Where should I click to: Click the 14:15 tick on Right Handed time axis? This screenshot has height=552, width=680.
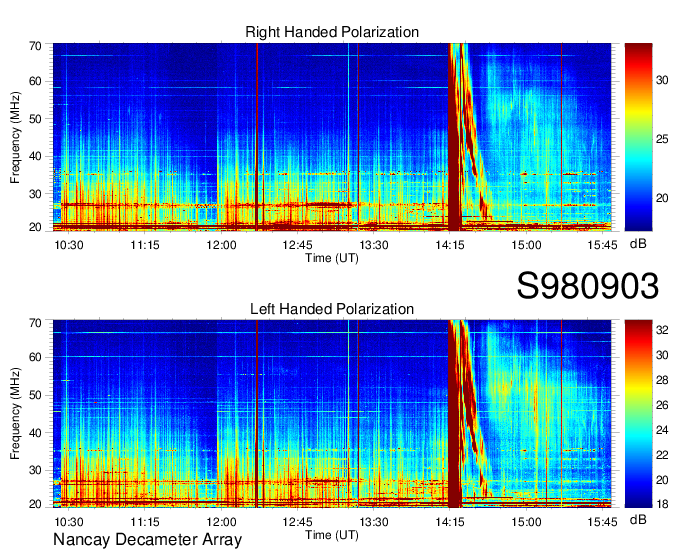[x=450, y=245]
